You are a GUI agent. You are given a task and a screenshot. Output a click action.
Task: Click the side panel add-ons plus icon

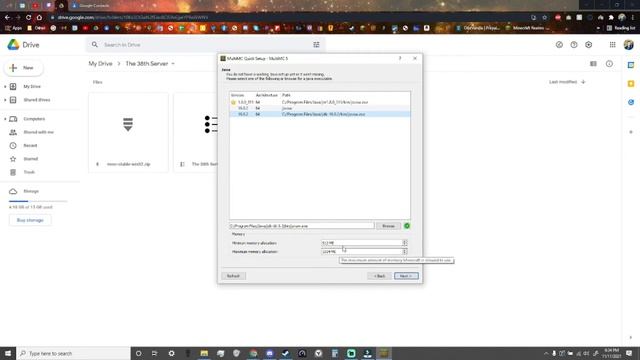(x=631, y=132)
